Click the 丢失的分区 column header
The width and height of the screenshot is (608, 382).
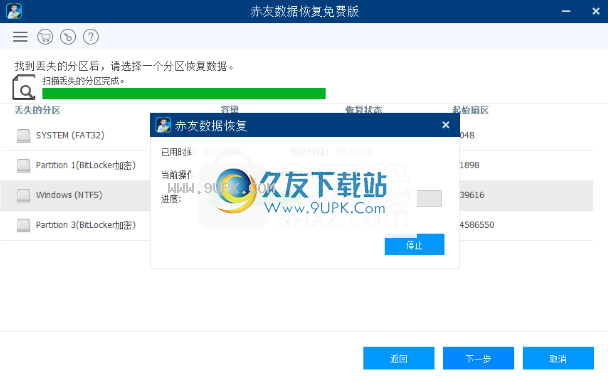pos(38,110)
